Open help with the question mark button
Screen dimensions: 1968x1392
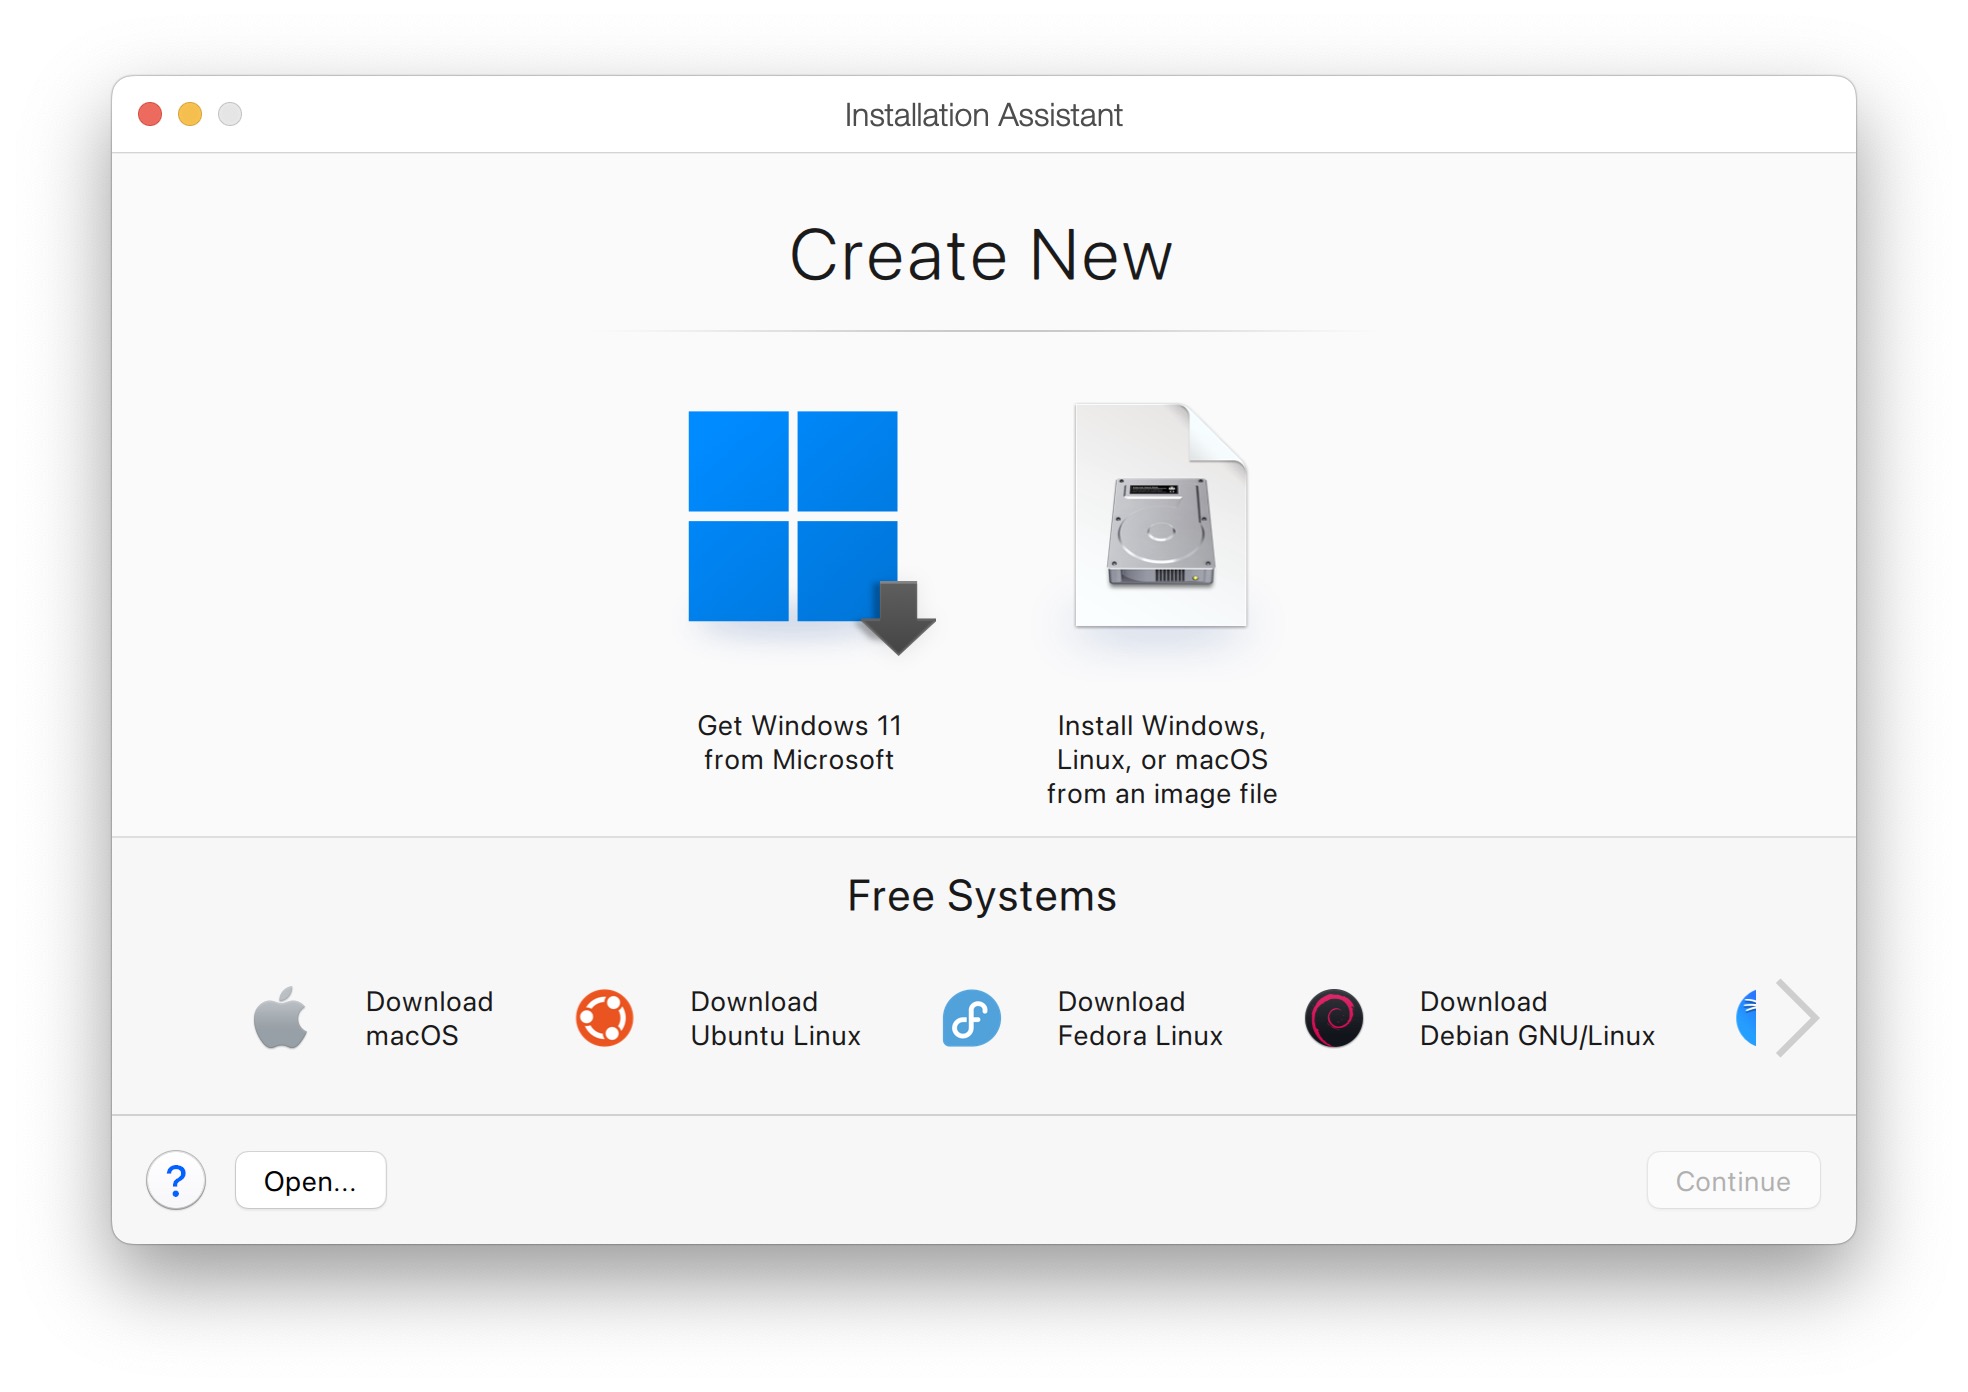point(176,1181)
